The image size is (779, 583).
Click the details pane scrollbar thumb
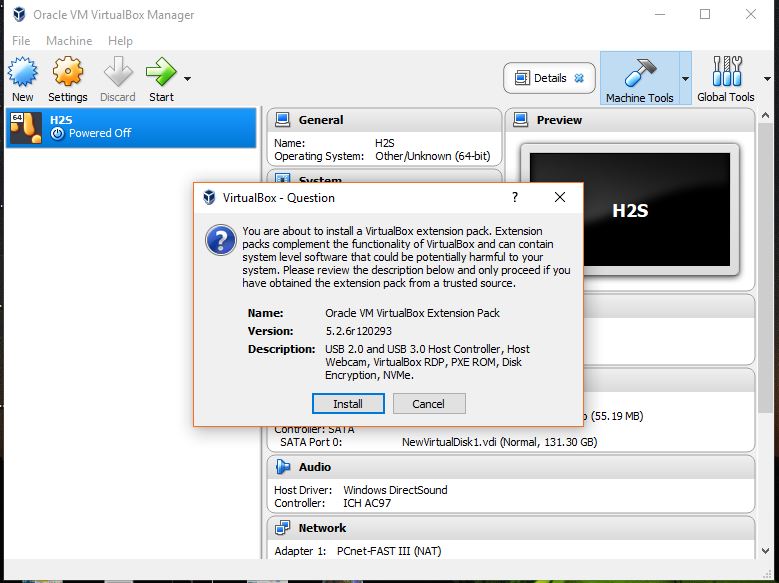point(766,268)
